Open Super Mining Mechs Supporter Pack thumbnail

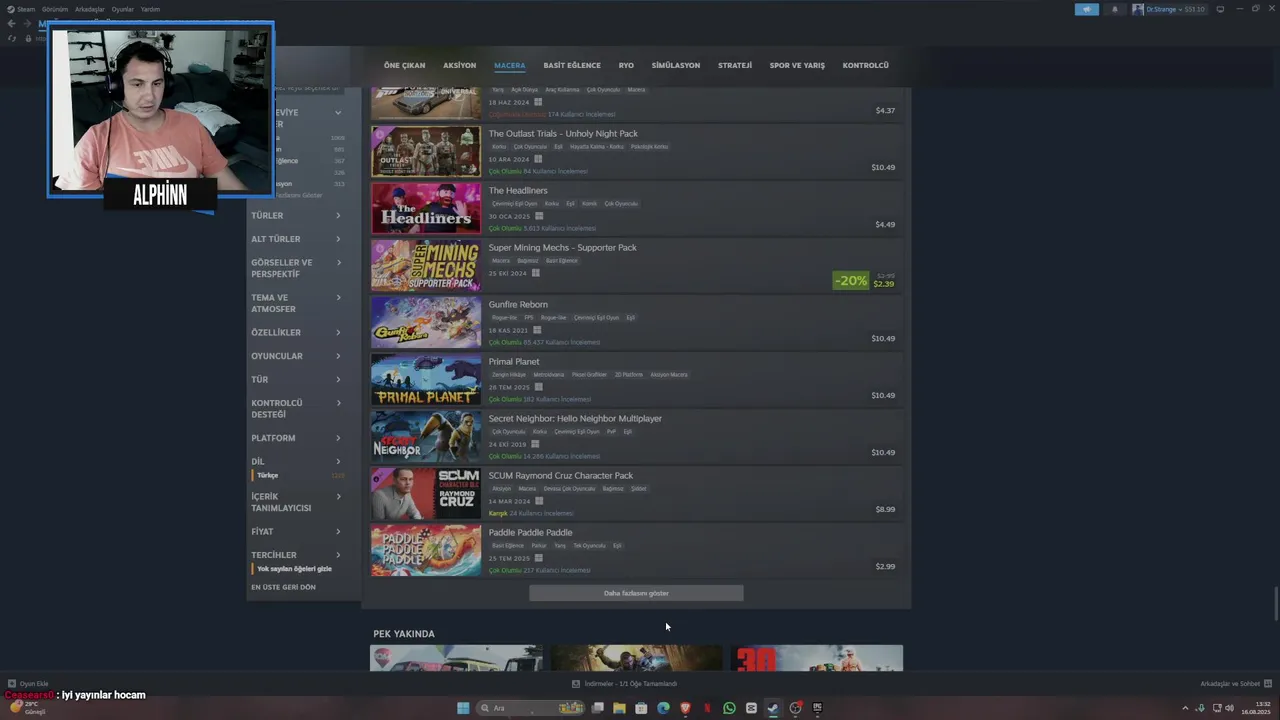[426, 265]
